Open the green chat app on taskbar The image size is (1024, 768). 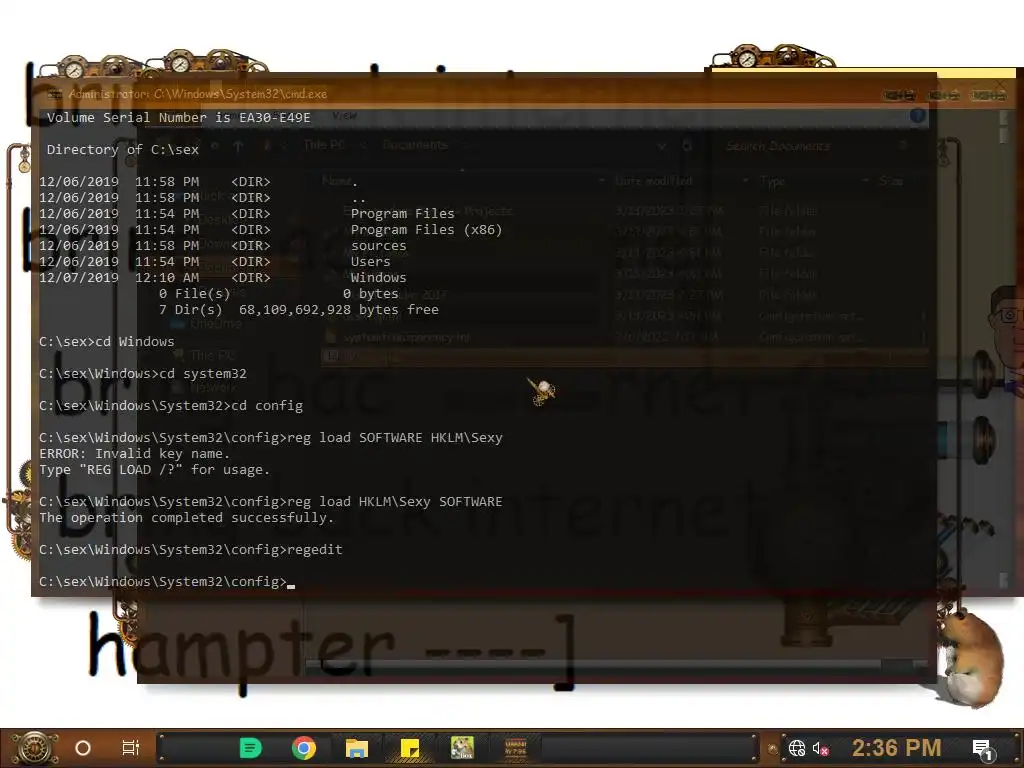tap(251, 748)
